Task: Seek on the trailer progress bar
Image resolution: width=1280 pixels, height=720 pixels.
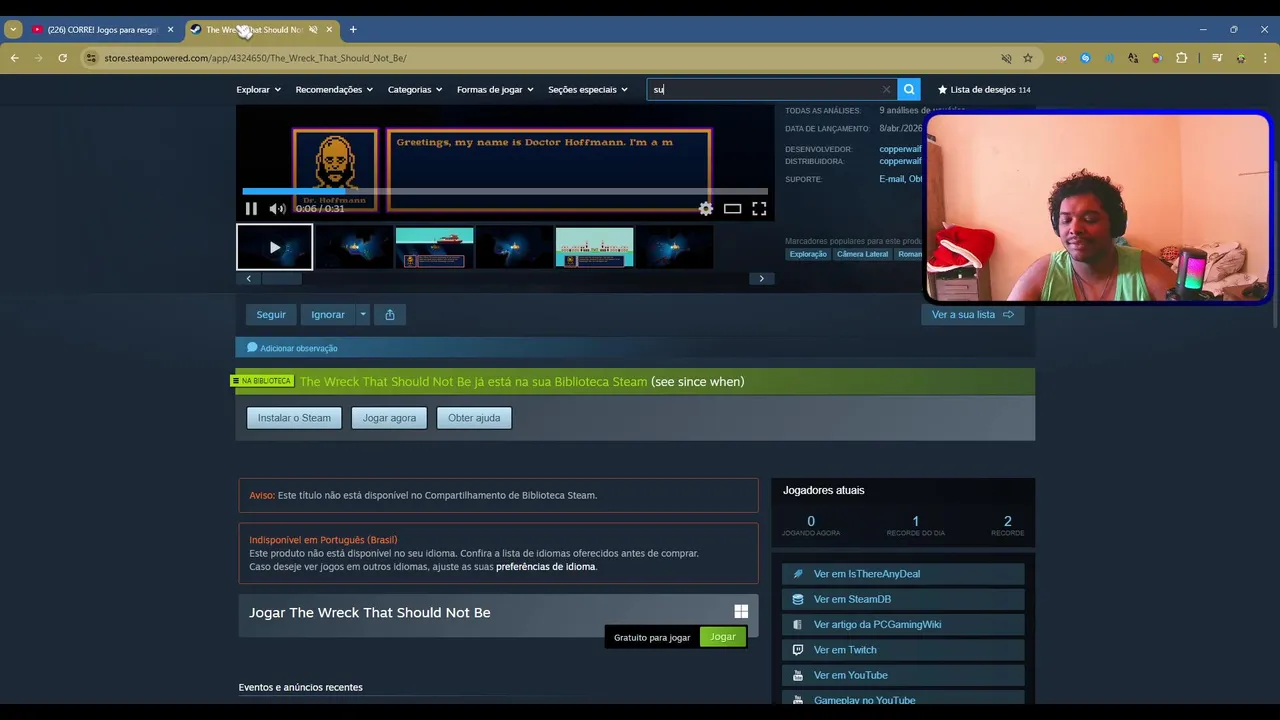Action: [505, 191]
